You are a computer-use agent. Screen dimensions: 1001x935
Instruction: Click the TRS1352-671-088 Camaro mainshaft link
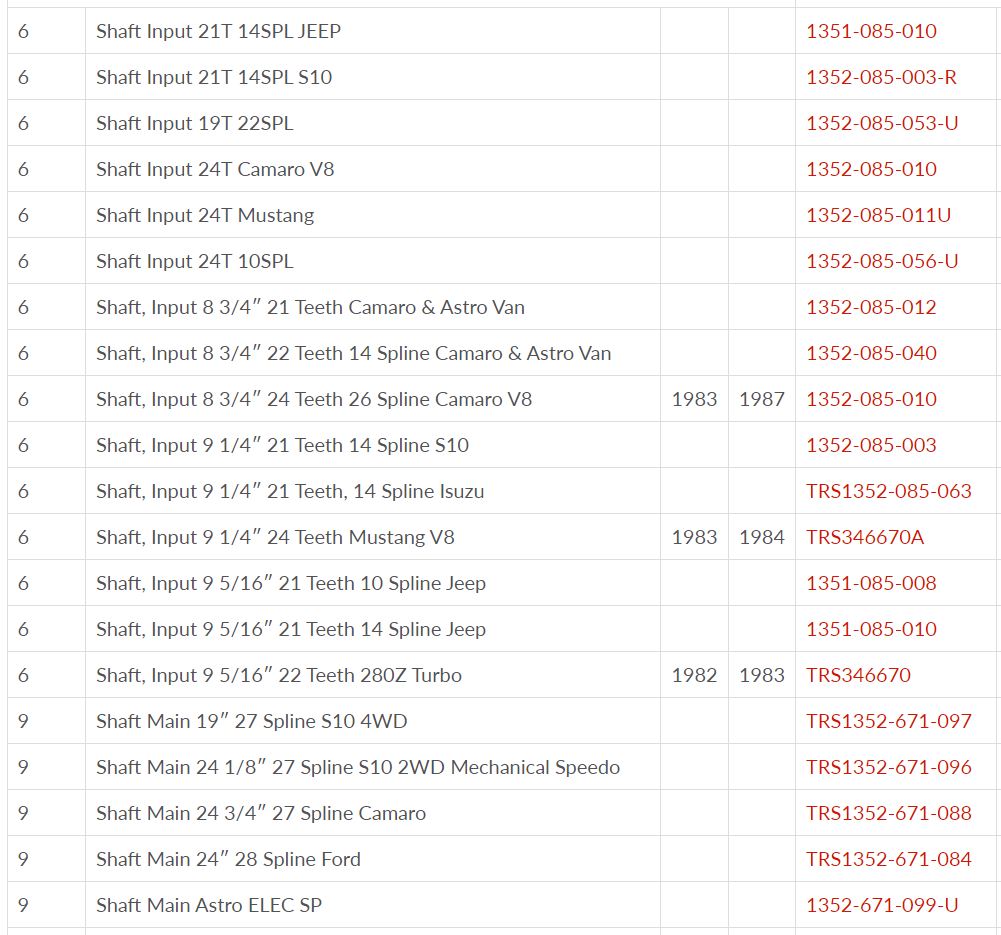tap(889, 812)
